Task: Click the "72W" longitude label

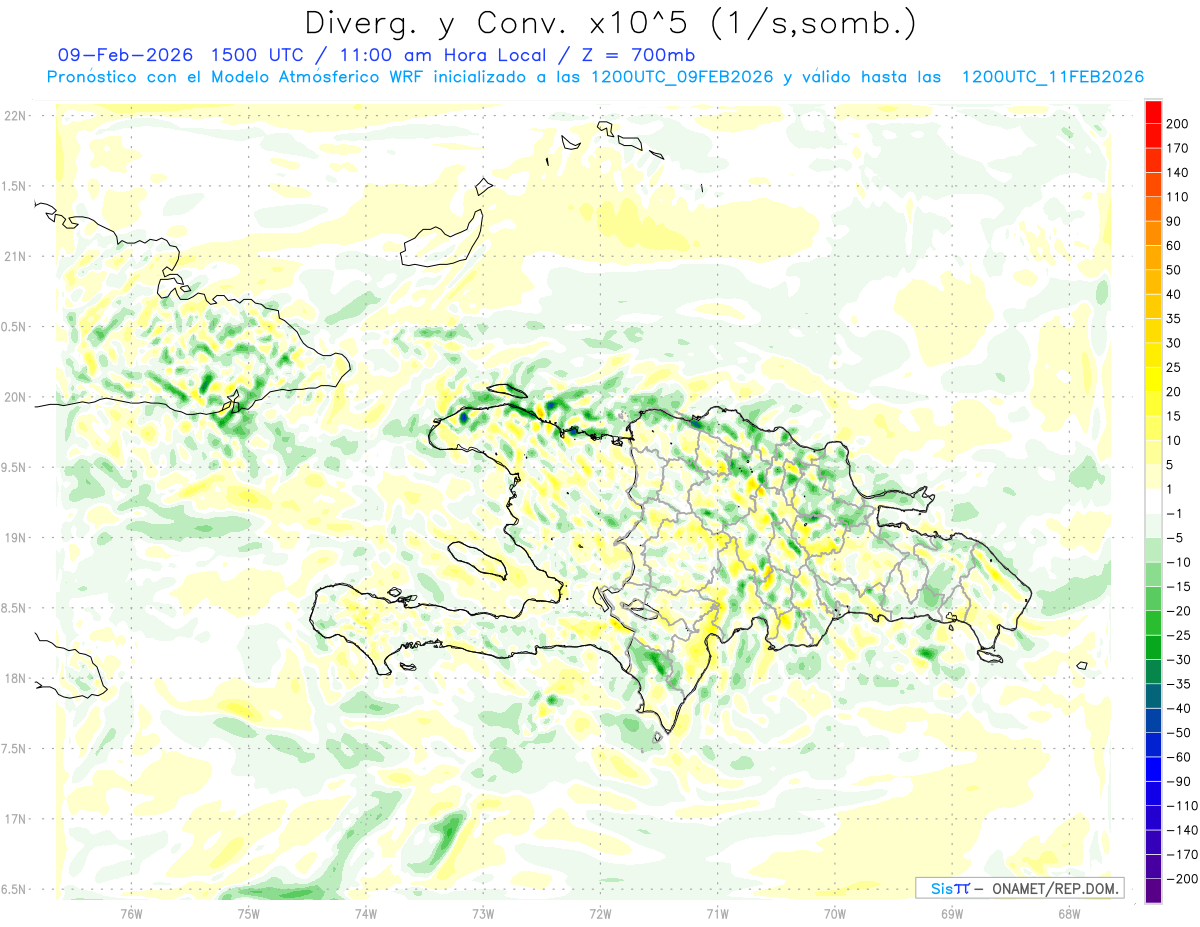Action: (x=600, y=913)
